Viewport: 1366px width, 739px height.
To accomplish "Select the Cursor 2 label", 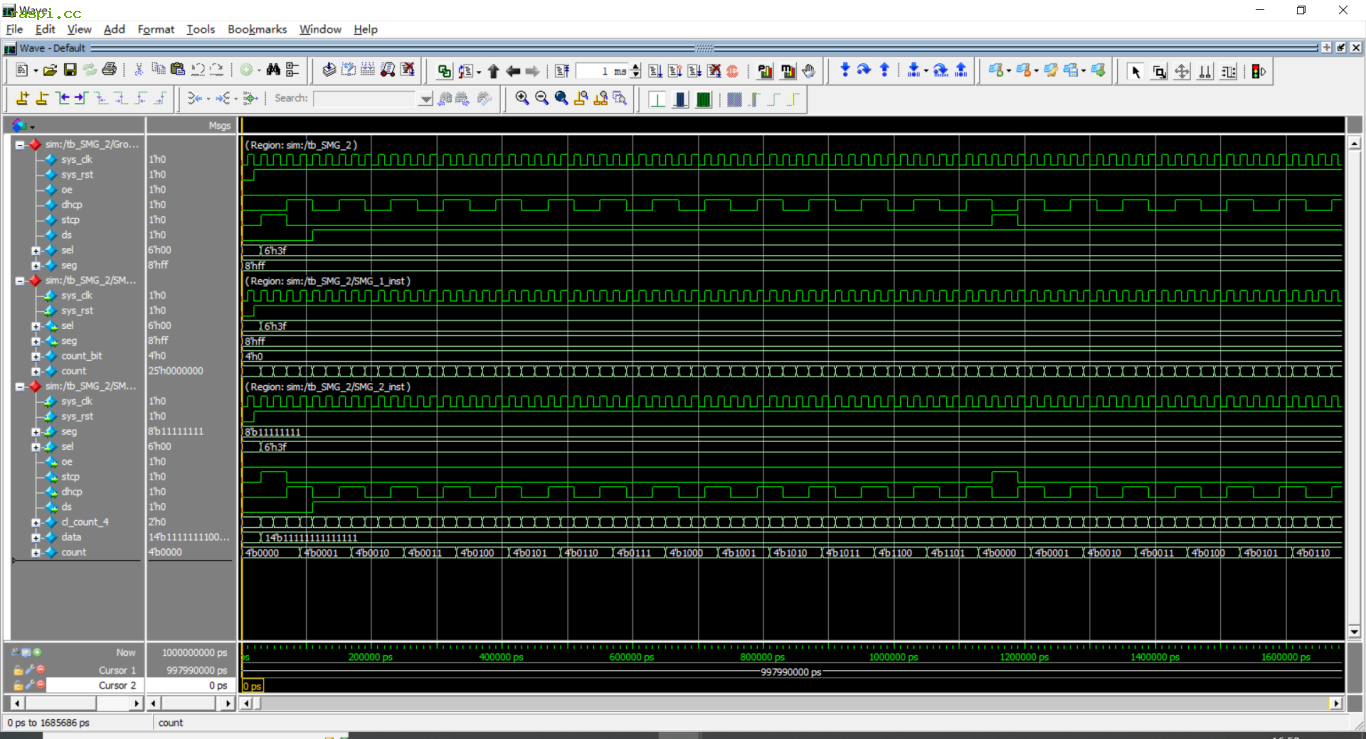I will (116, 685).
